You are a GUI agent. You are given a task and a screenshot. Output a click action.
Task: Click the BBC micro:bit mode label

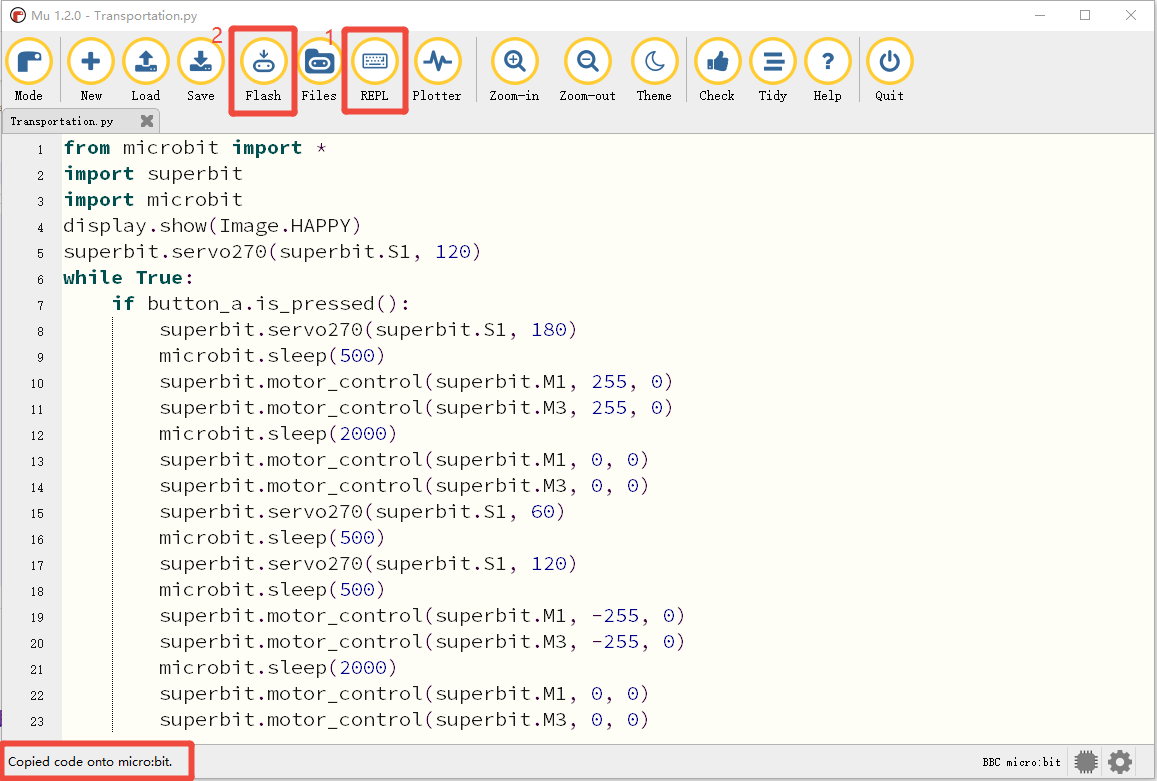(x=1021, y=762)
